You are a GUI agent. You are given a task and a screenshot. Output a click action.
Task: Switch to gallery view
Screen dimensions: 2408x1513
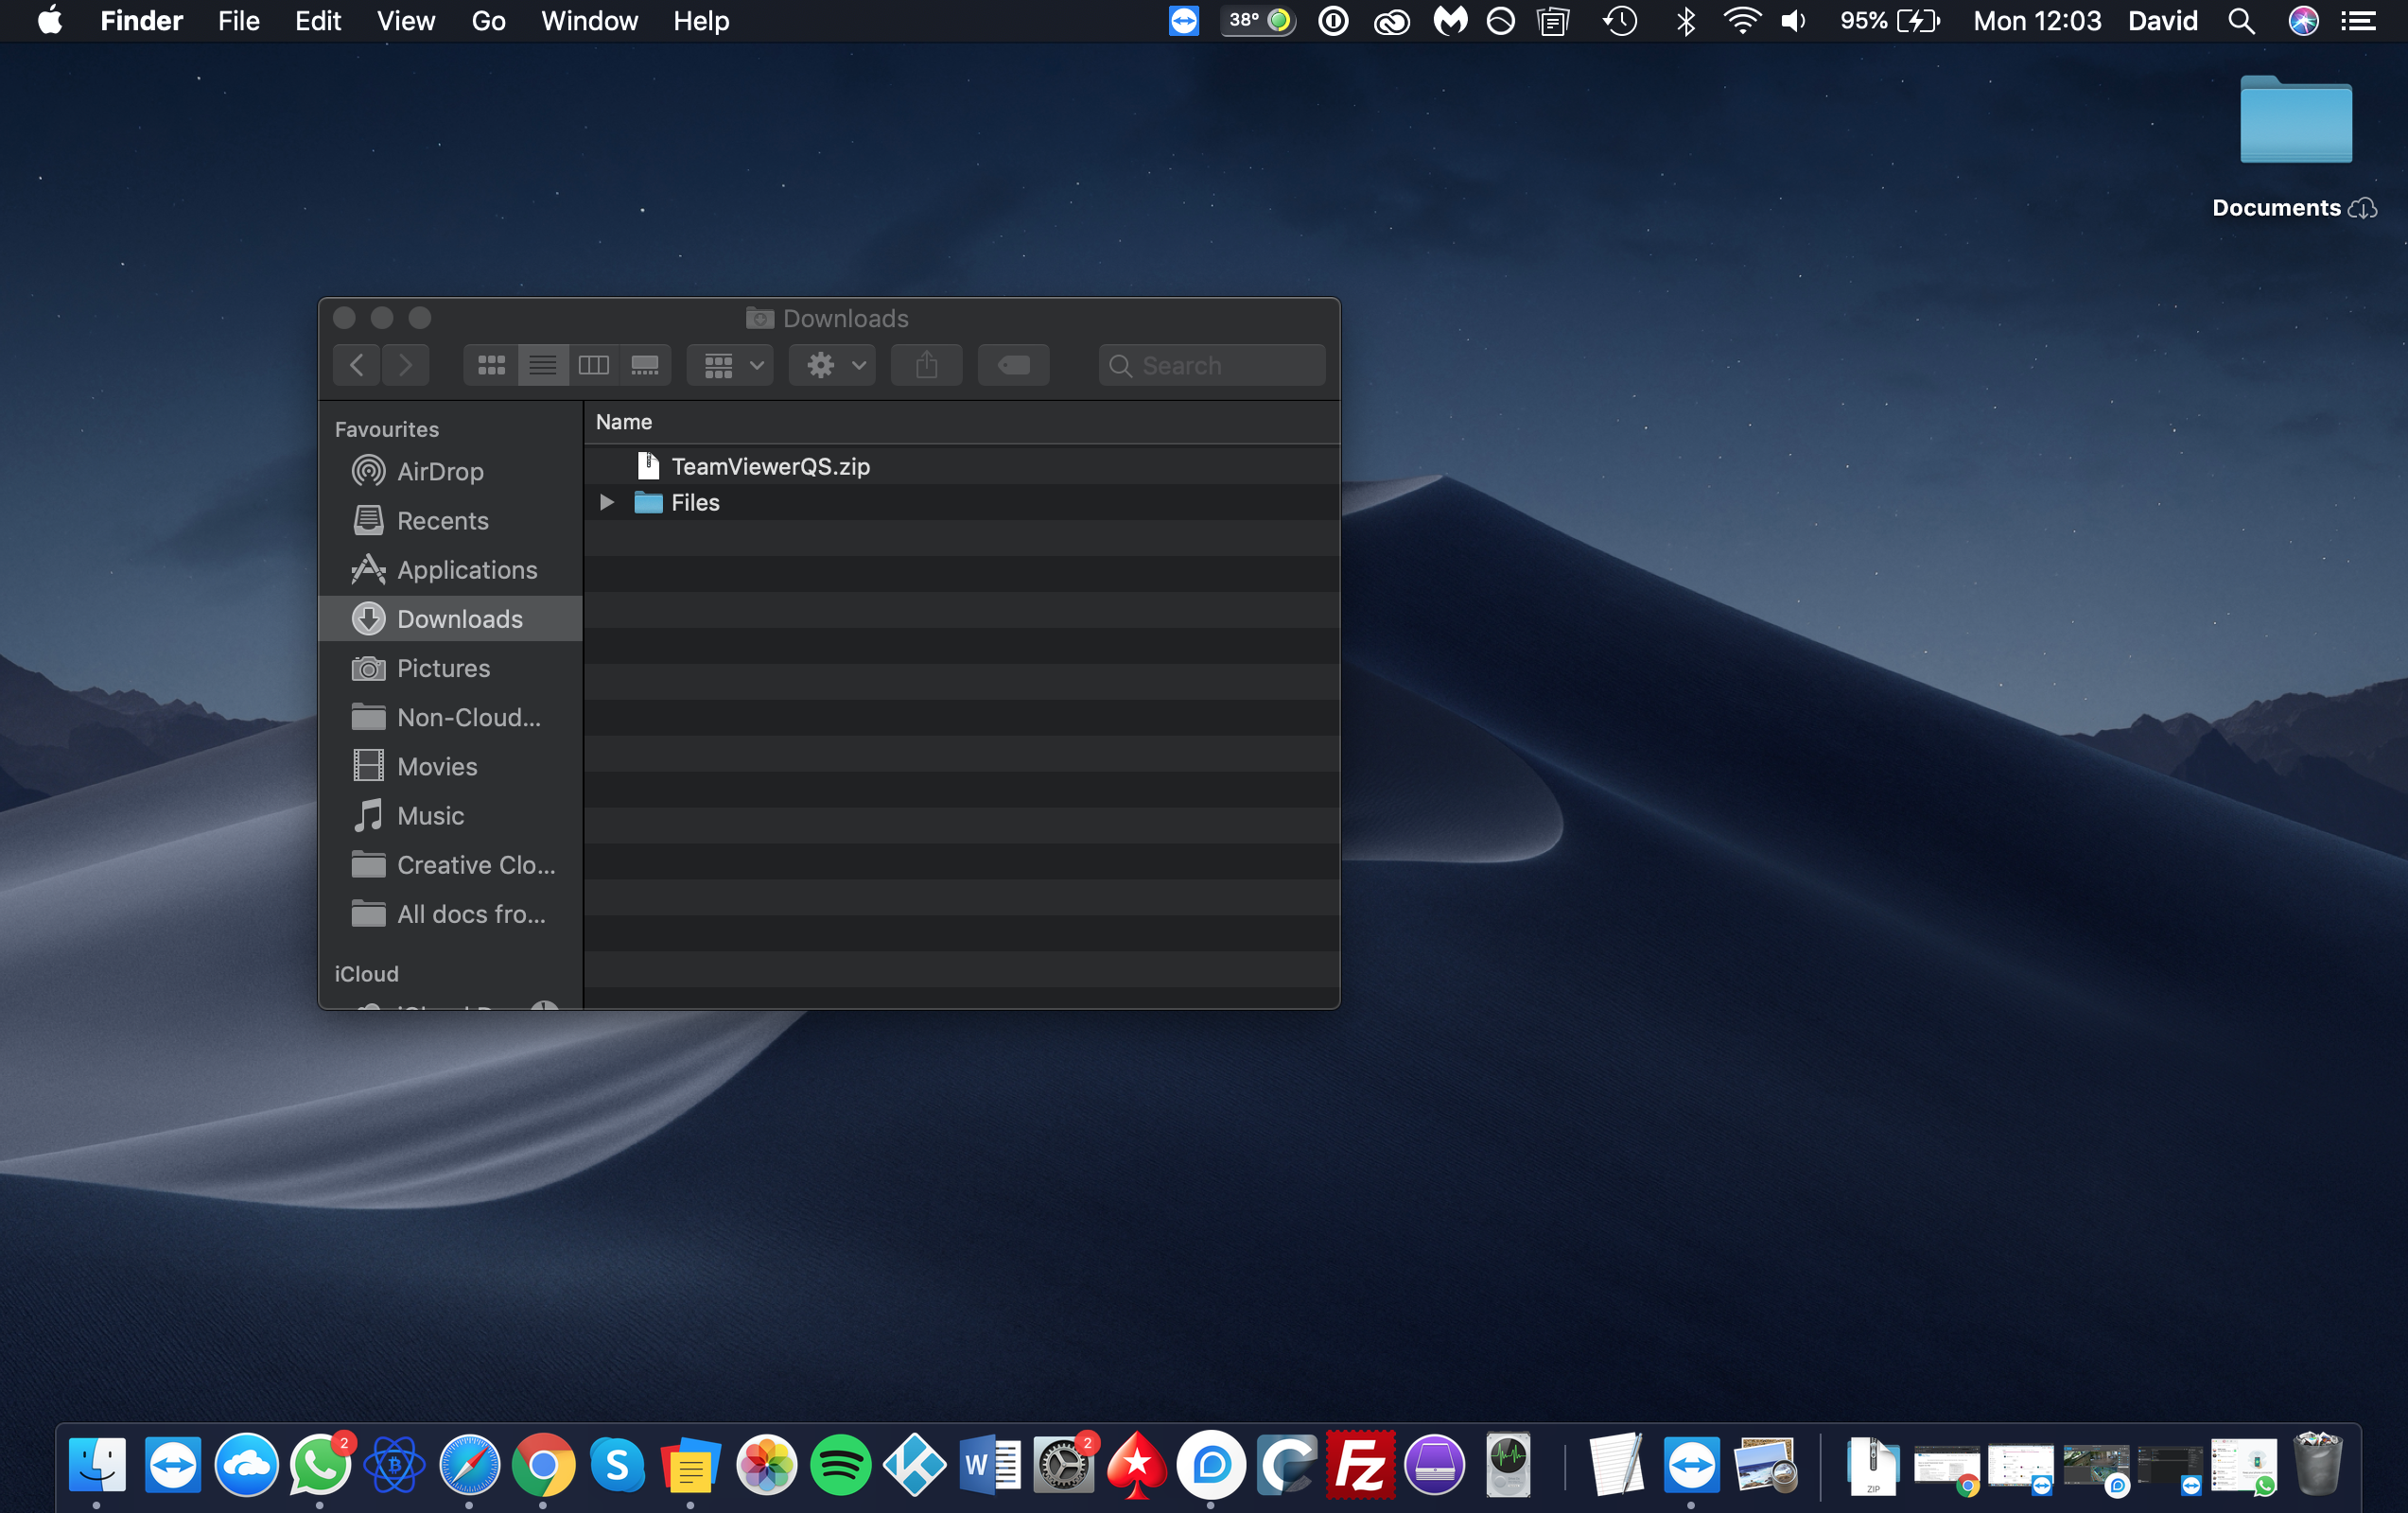click(645, 365)
